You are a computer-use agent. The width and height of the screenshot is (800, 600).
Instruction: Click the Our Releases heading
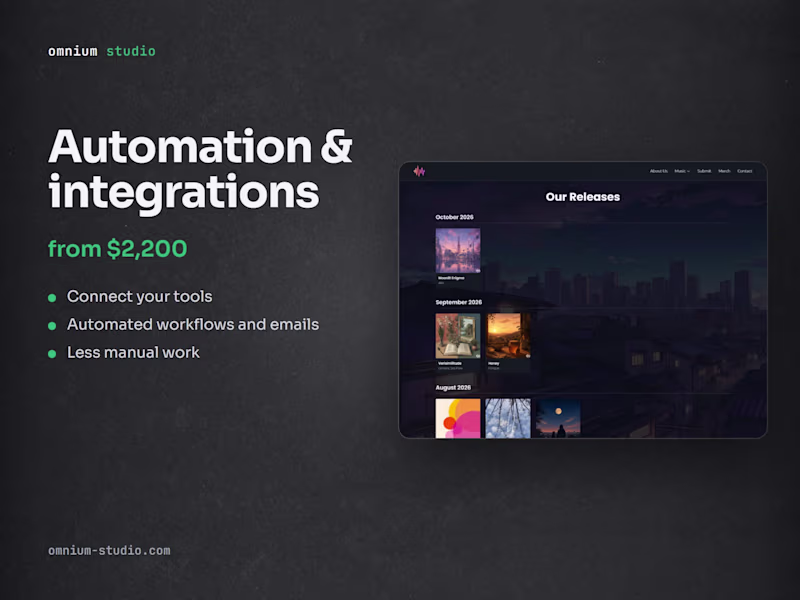tap(583, 197)
